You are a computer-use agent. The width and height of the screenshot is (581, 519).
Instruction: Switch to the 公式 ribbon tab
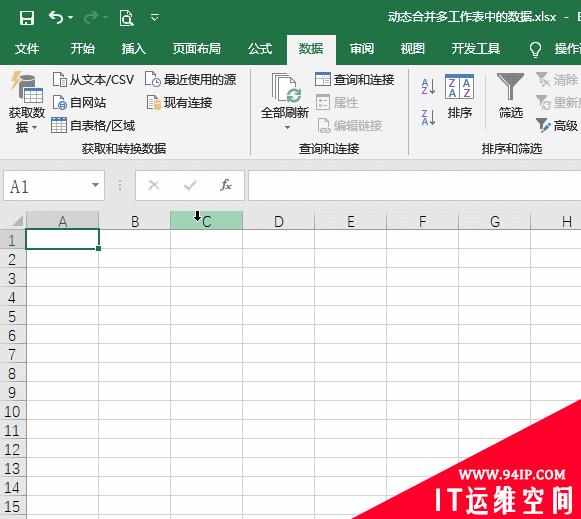(x=260, y=49)
